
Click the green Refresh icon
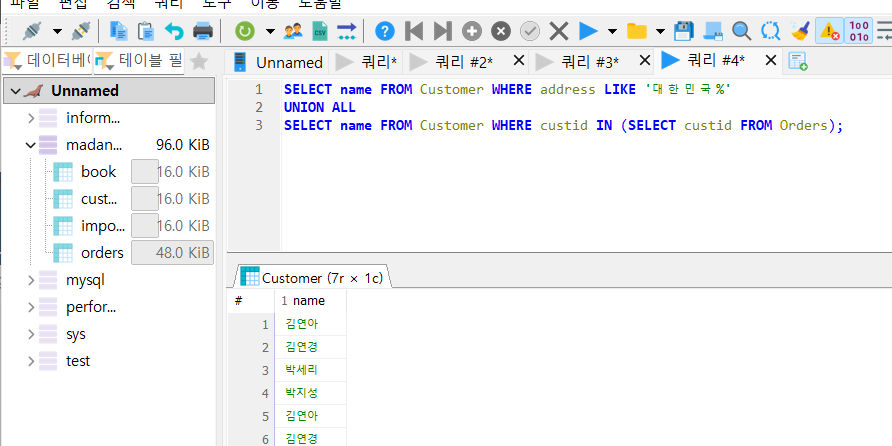tap(245, 31)
